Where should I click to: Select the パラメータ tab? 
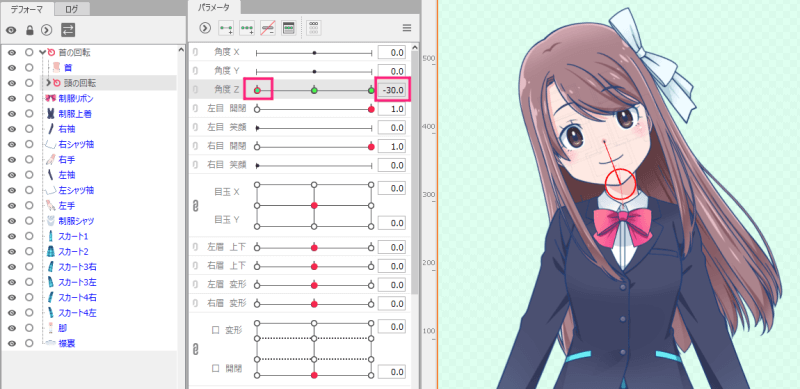(x=213, y=8)
